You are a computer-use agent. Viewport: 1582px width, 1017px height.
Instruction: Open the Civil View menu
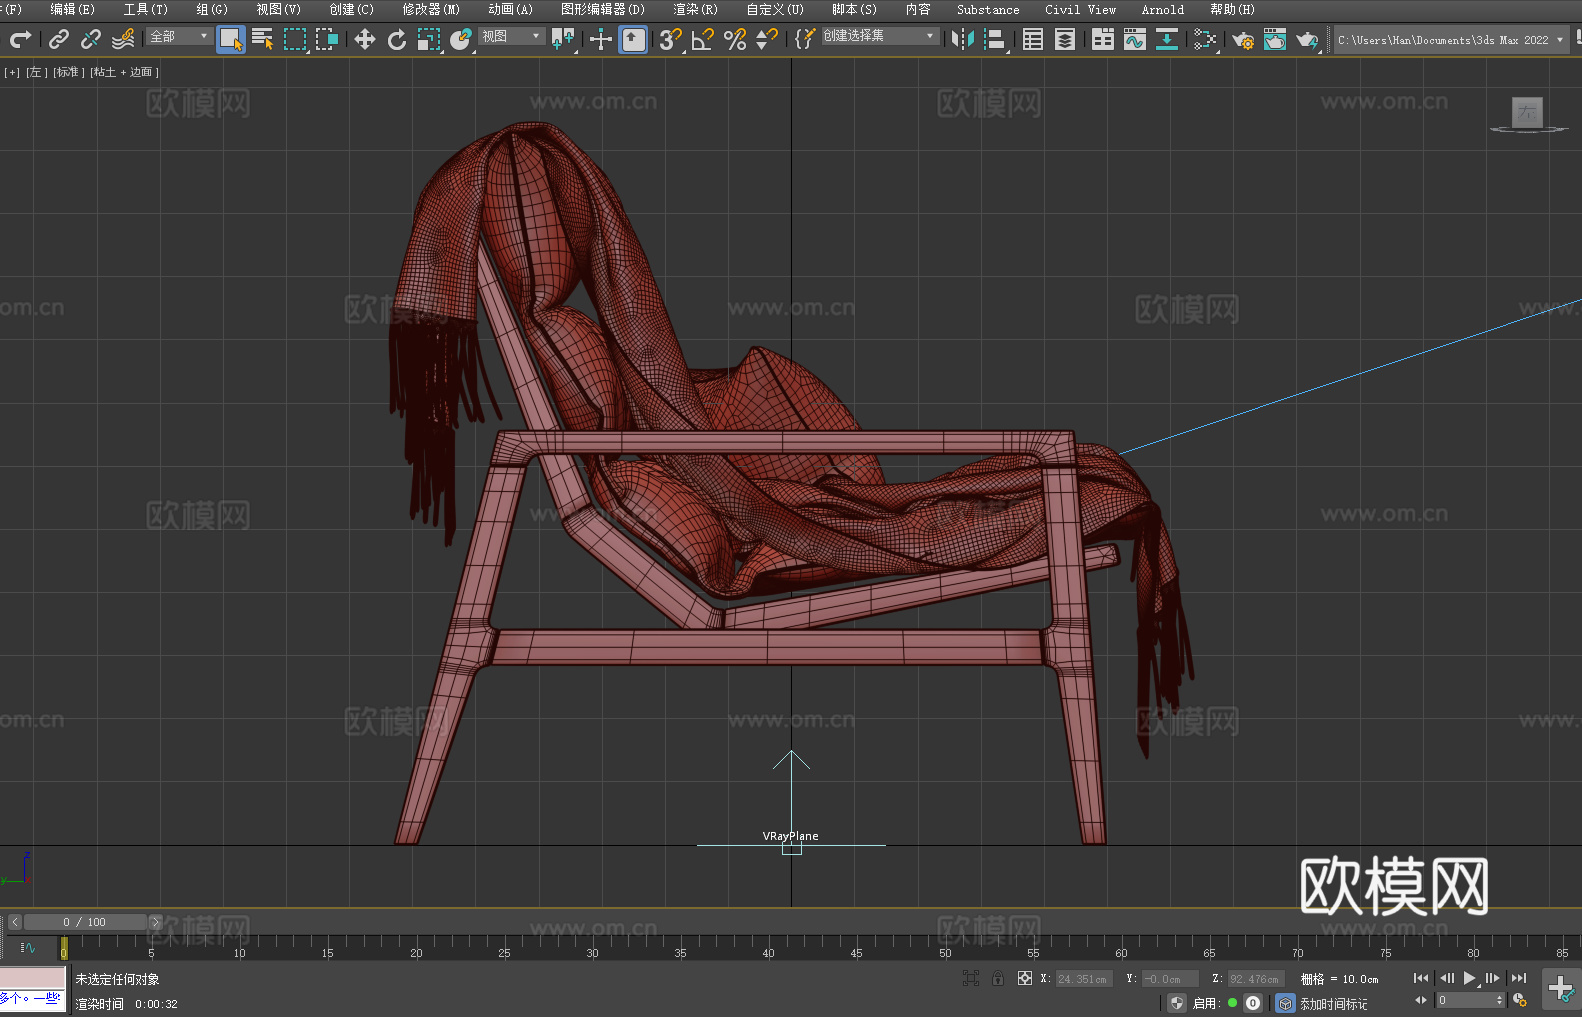click(x=1080, y=9)
